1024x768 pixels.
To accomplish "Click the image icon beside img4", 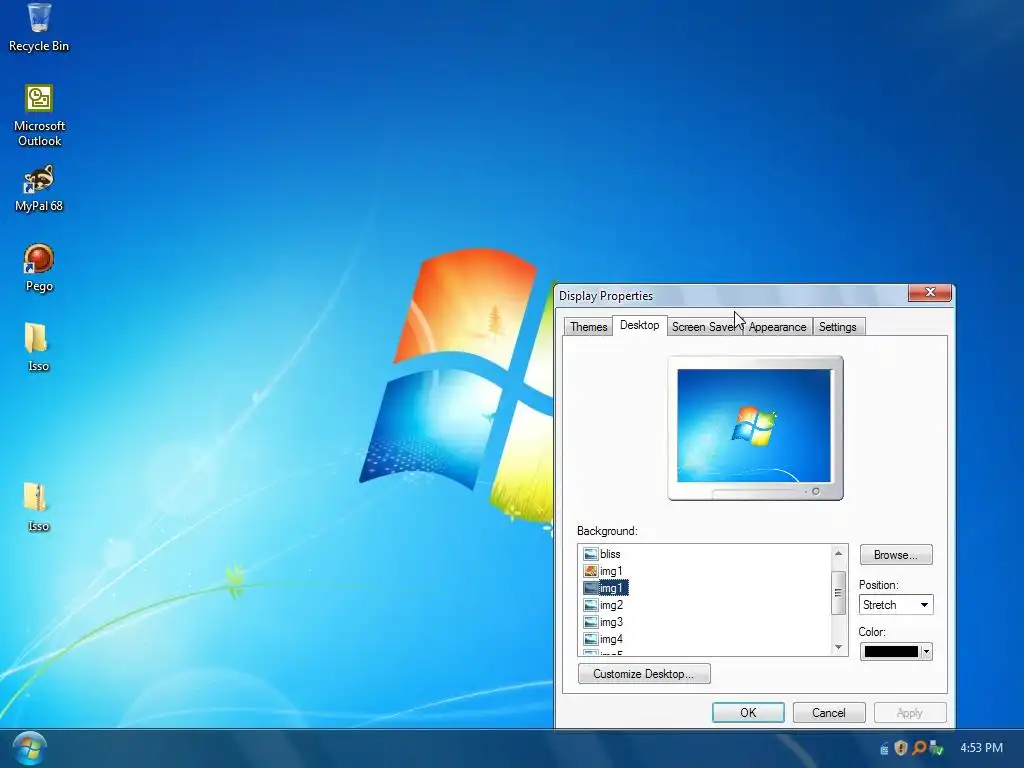I will click(590, 639).
